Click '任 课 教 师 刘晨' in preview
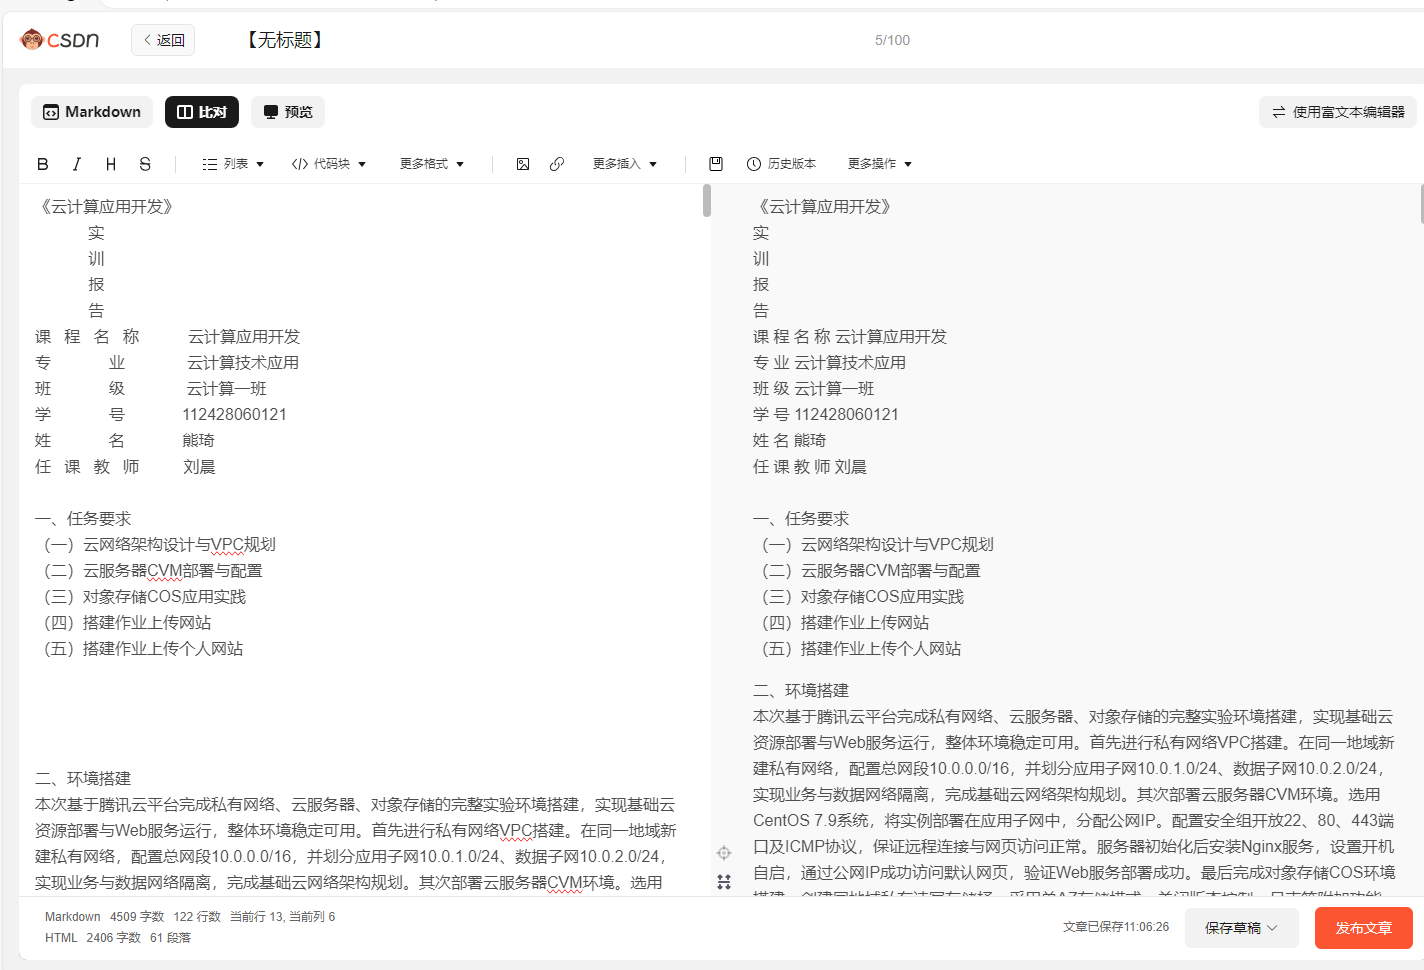Image resolution: width=1424 pixels, height=970 pixels. tap(810, 467)
